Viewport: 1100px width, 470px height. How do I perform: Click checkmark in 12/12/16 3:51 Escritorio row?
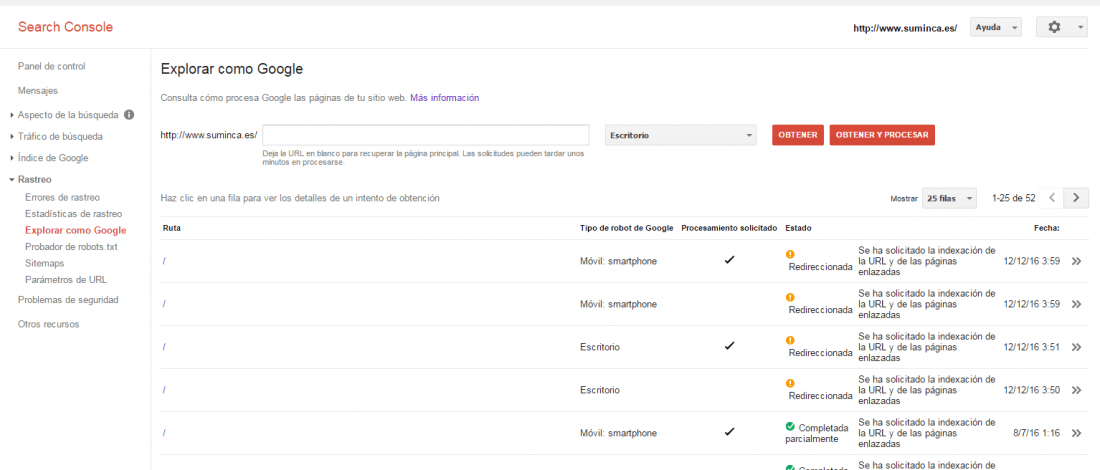pyautogui.click(x=730, y=346)
